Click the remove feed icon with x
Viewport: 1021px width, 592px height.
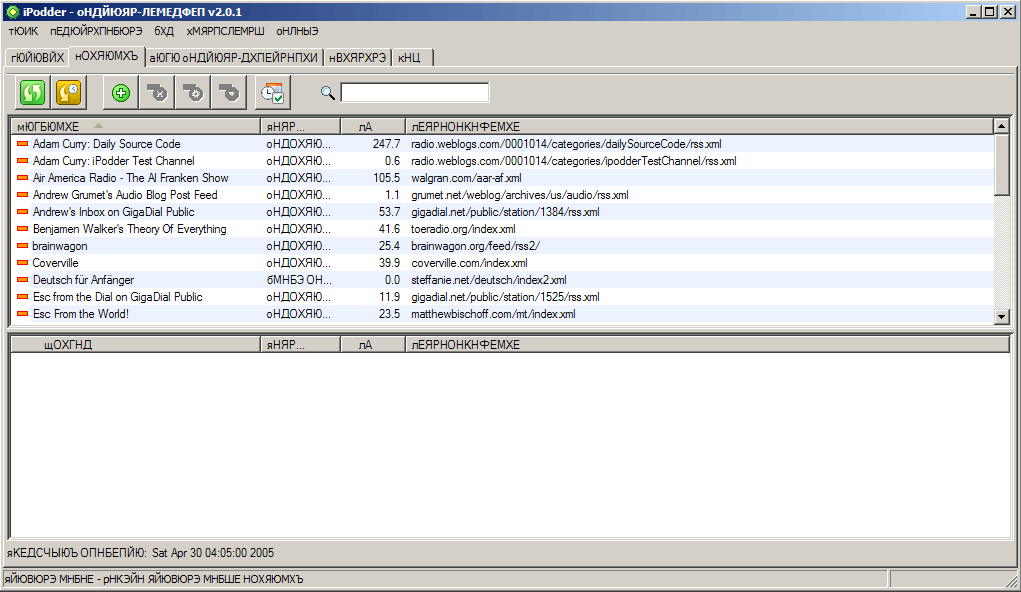[x=157, y=93]
